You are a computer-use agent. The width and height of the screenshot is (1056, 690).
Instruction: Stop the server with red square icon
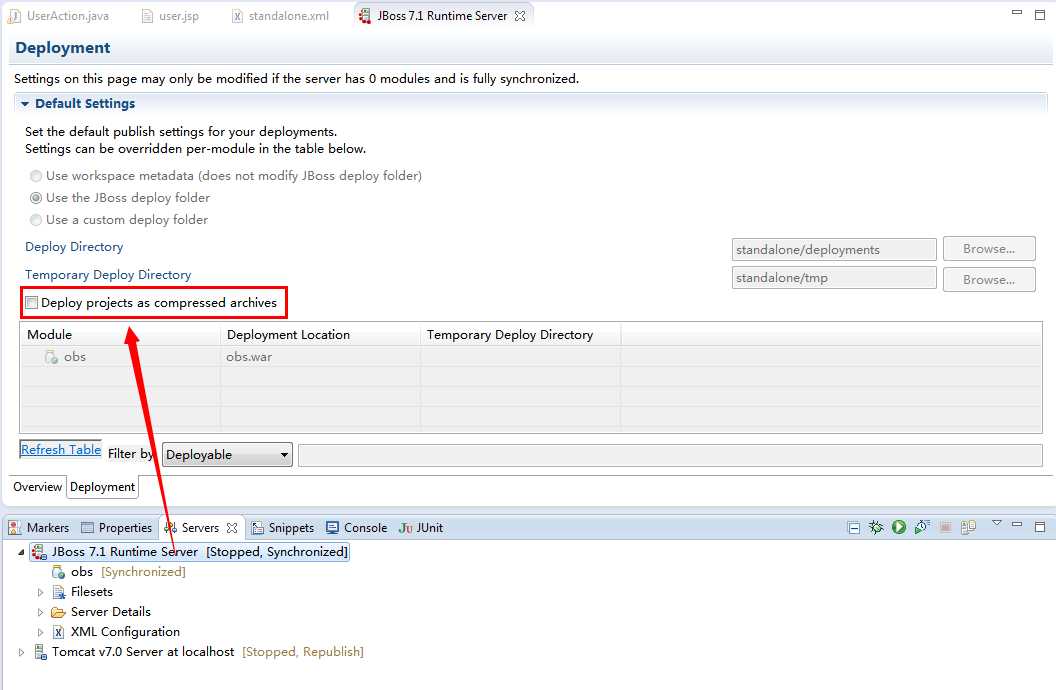945,528
